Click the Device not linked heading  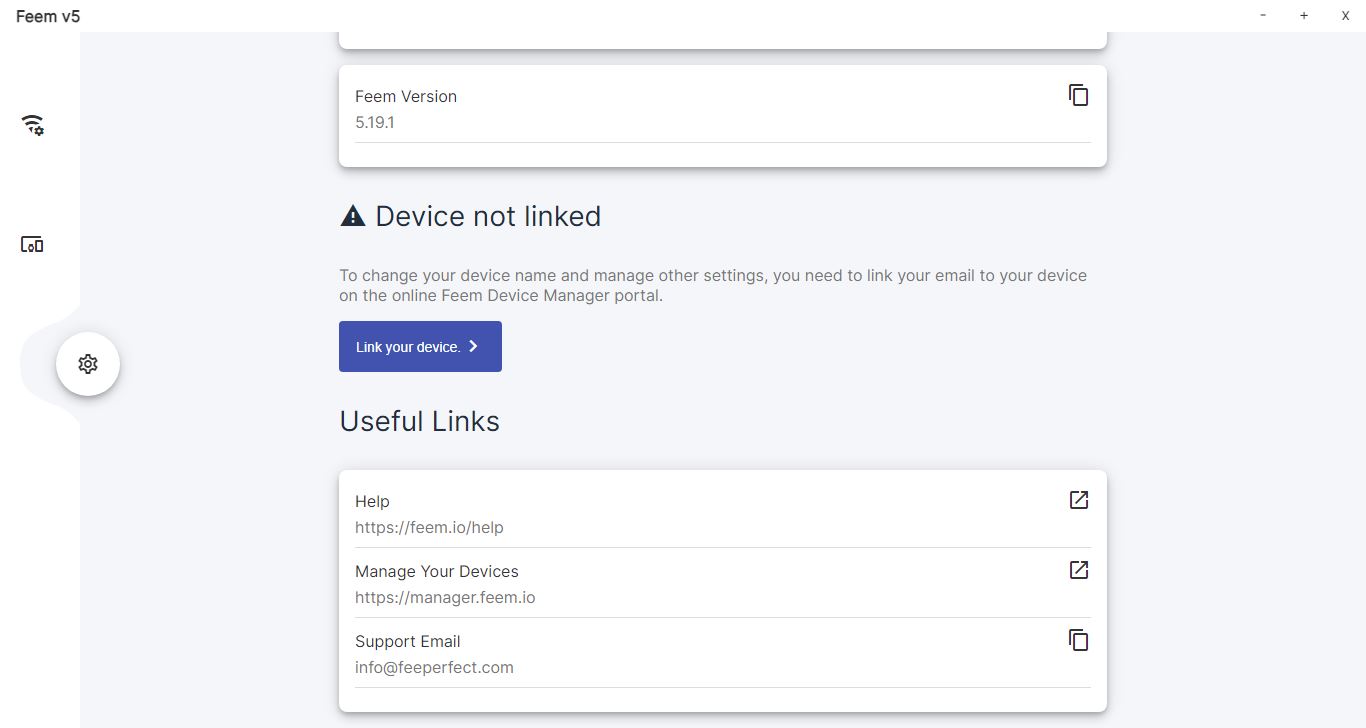point(488,216)
